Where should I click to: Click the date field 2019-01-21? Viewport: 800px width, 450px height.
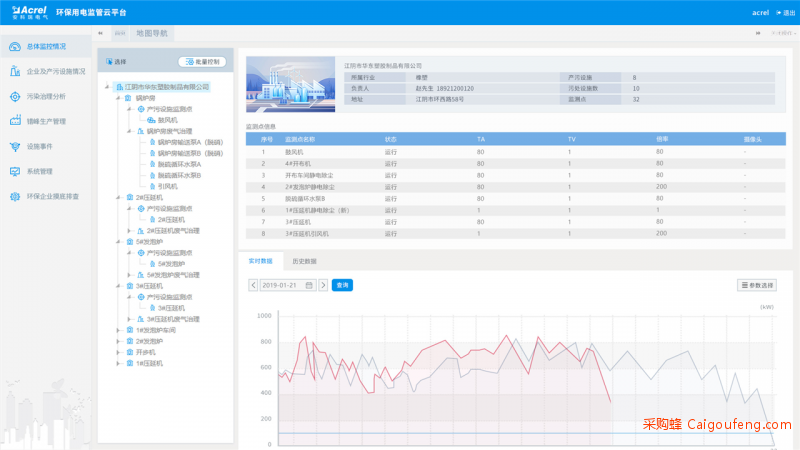(288, 285)
